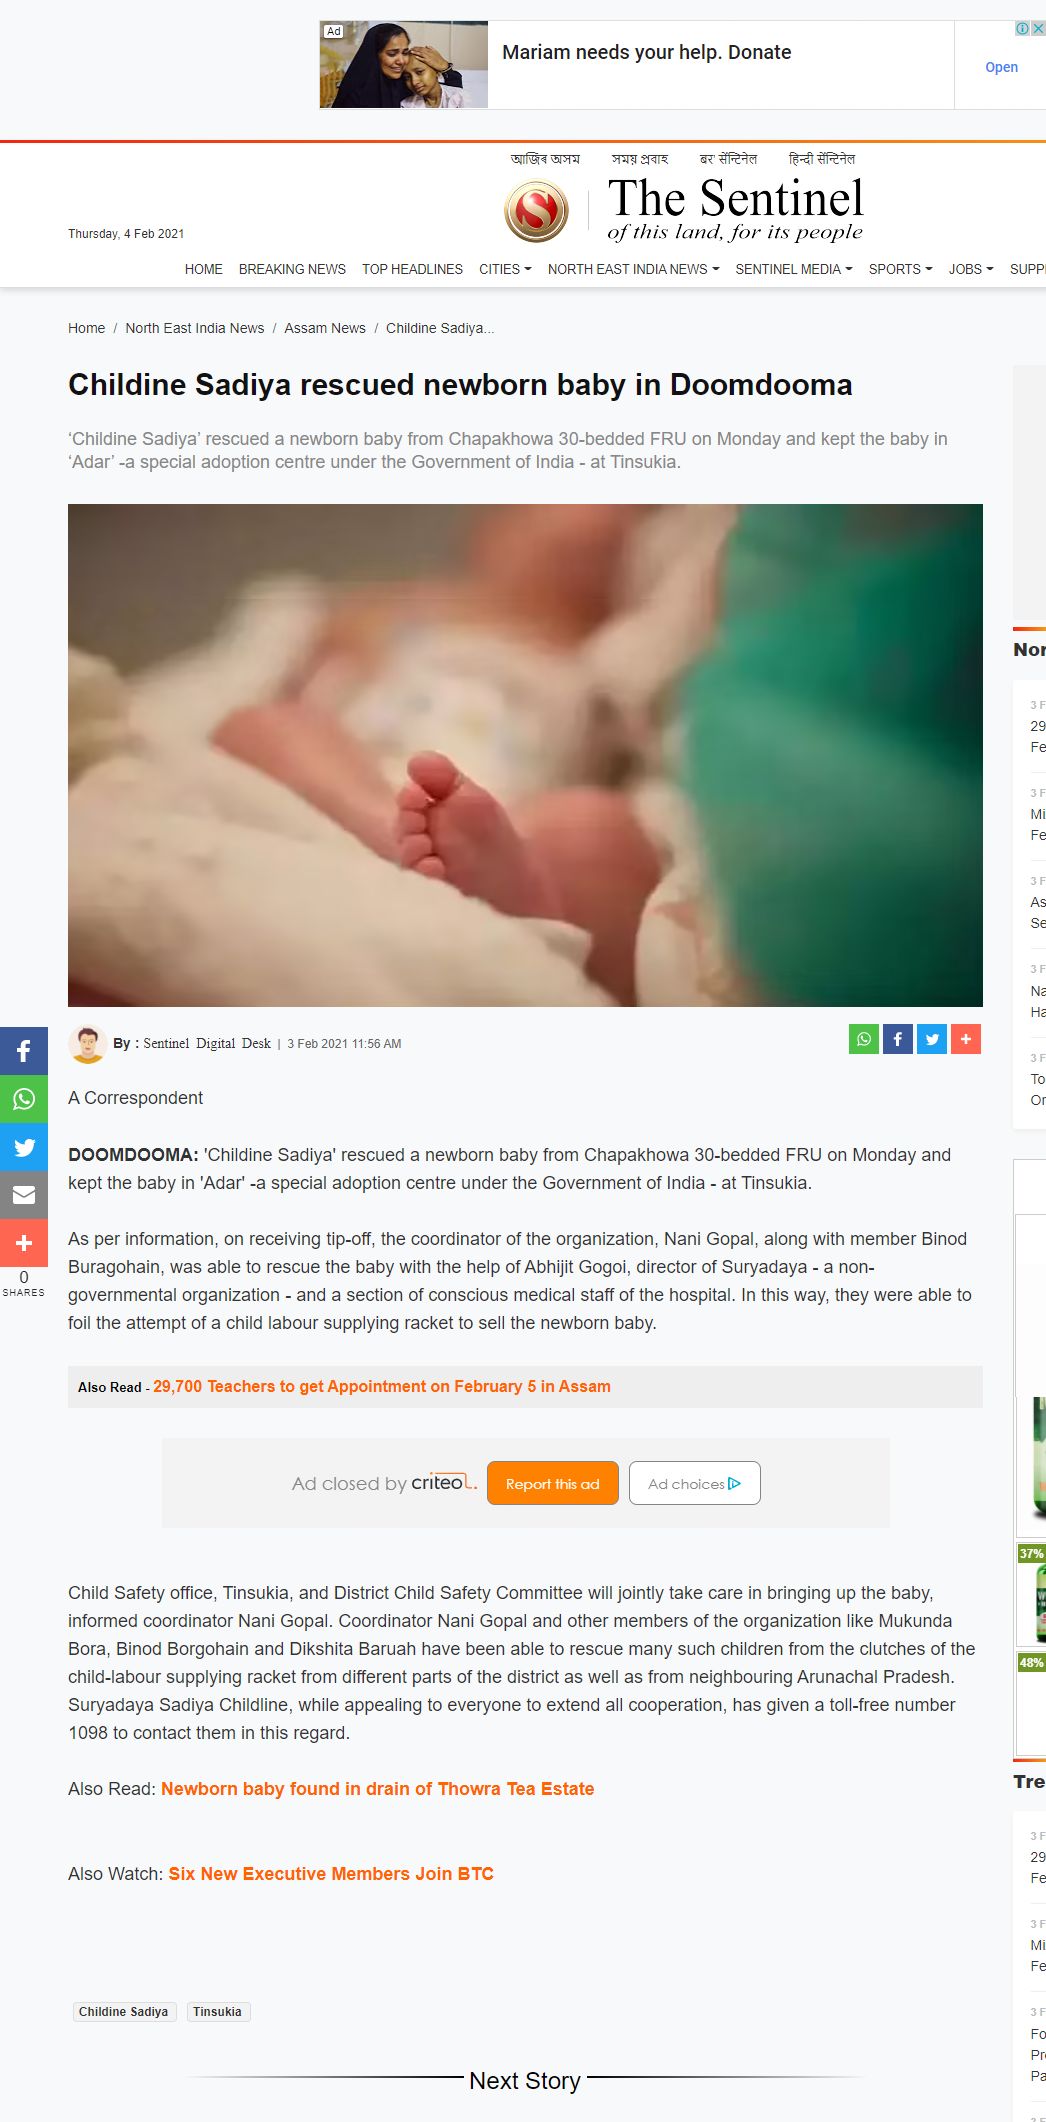Open the BREAKING NEWS menu item
Image resolution: width=1046 pixels, height=2122 pixels.
[292, 269]
